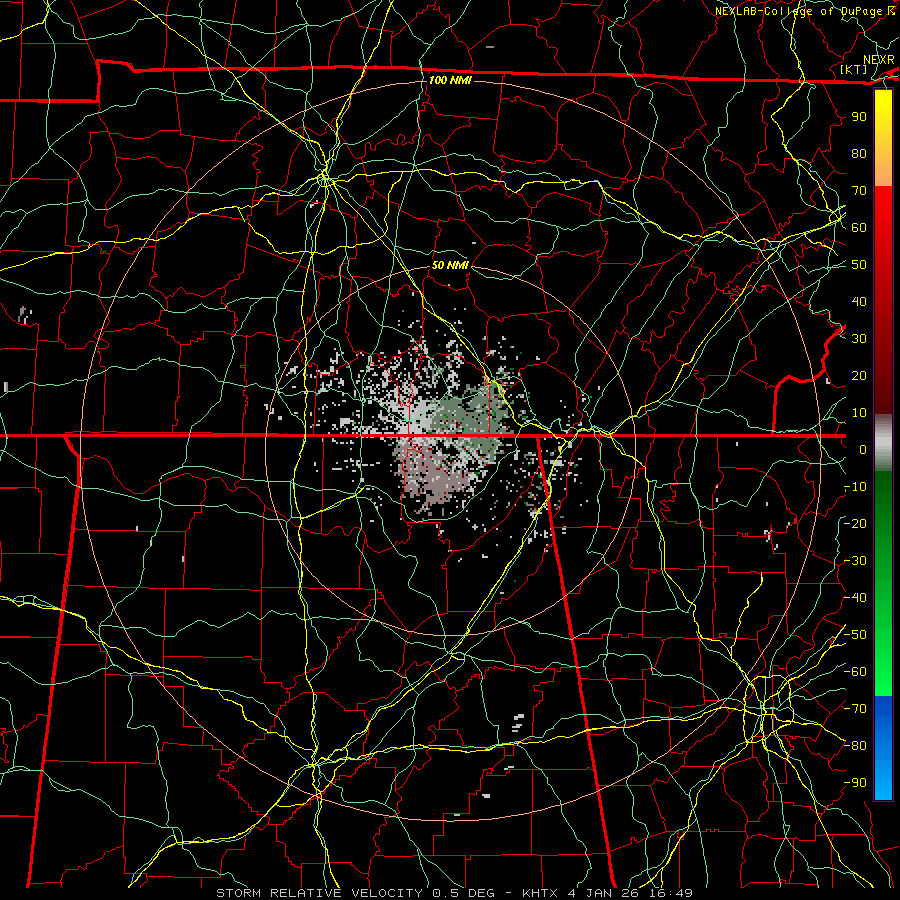Click the positive 20 scale label
The height and width of the screenshot is (900, 900).
859,375
